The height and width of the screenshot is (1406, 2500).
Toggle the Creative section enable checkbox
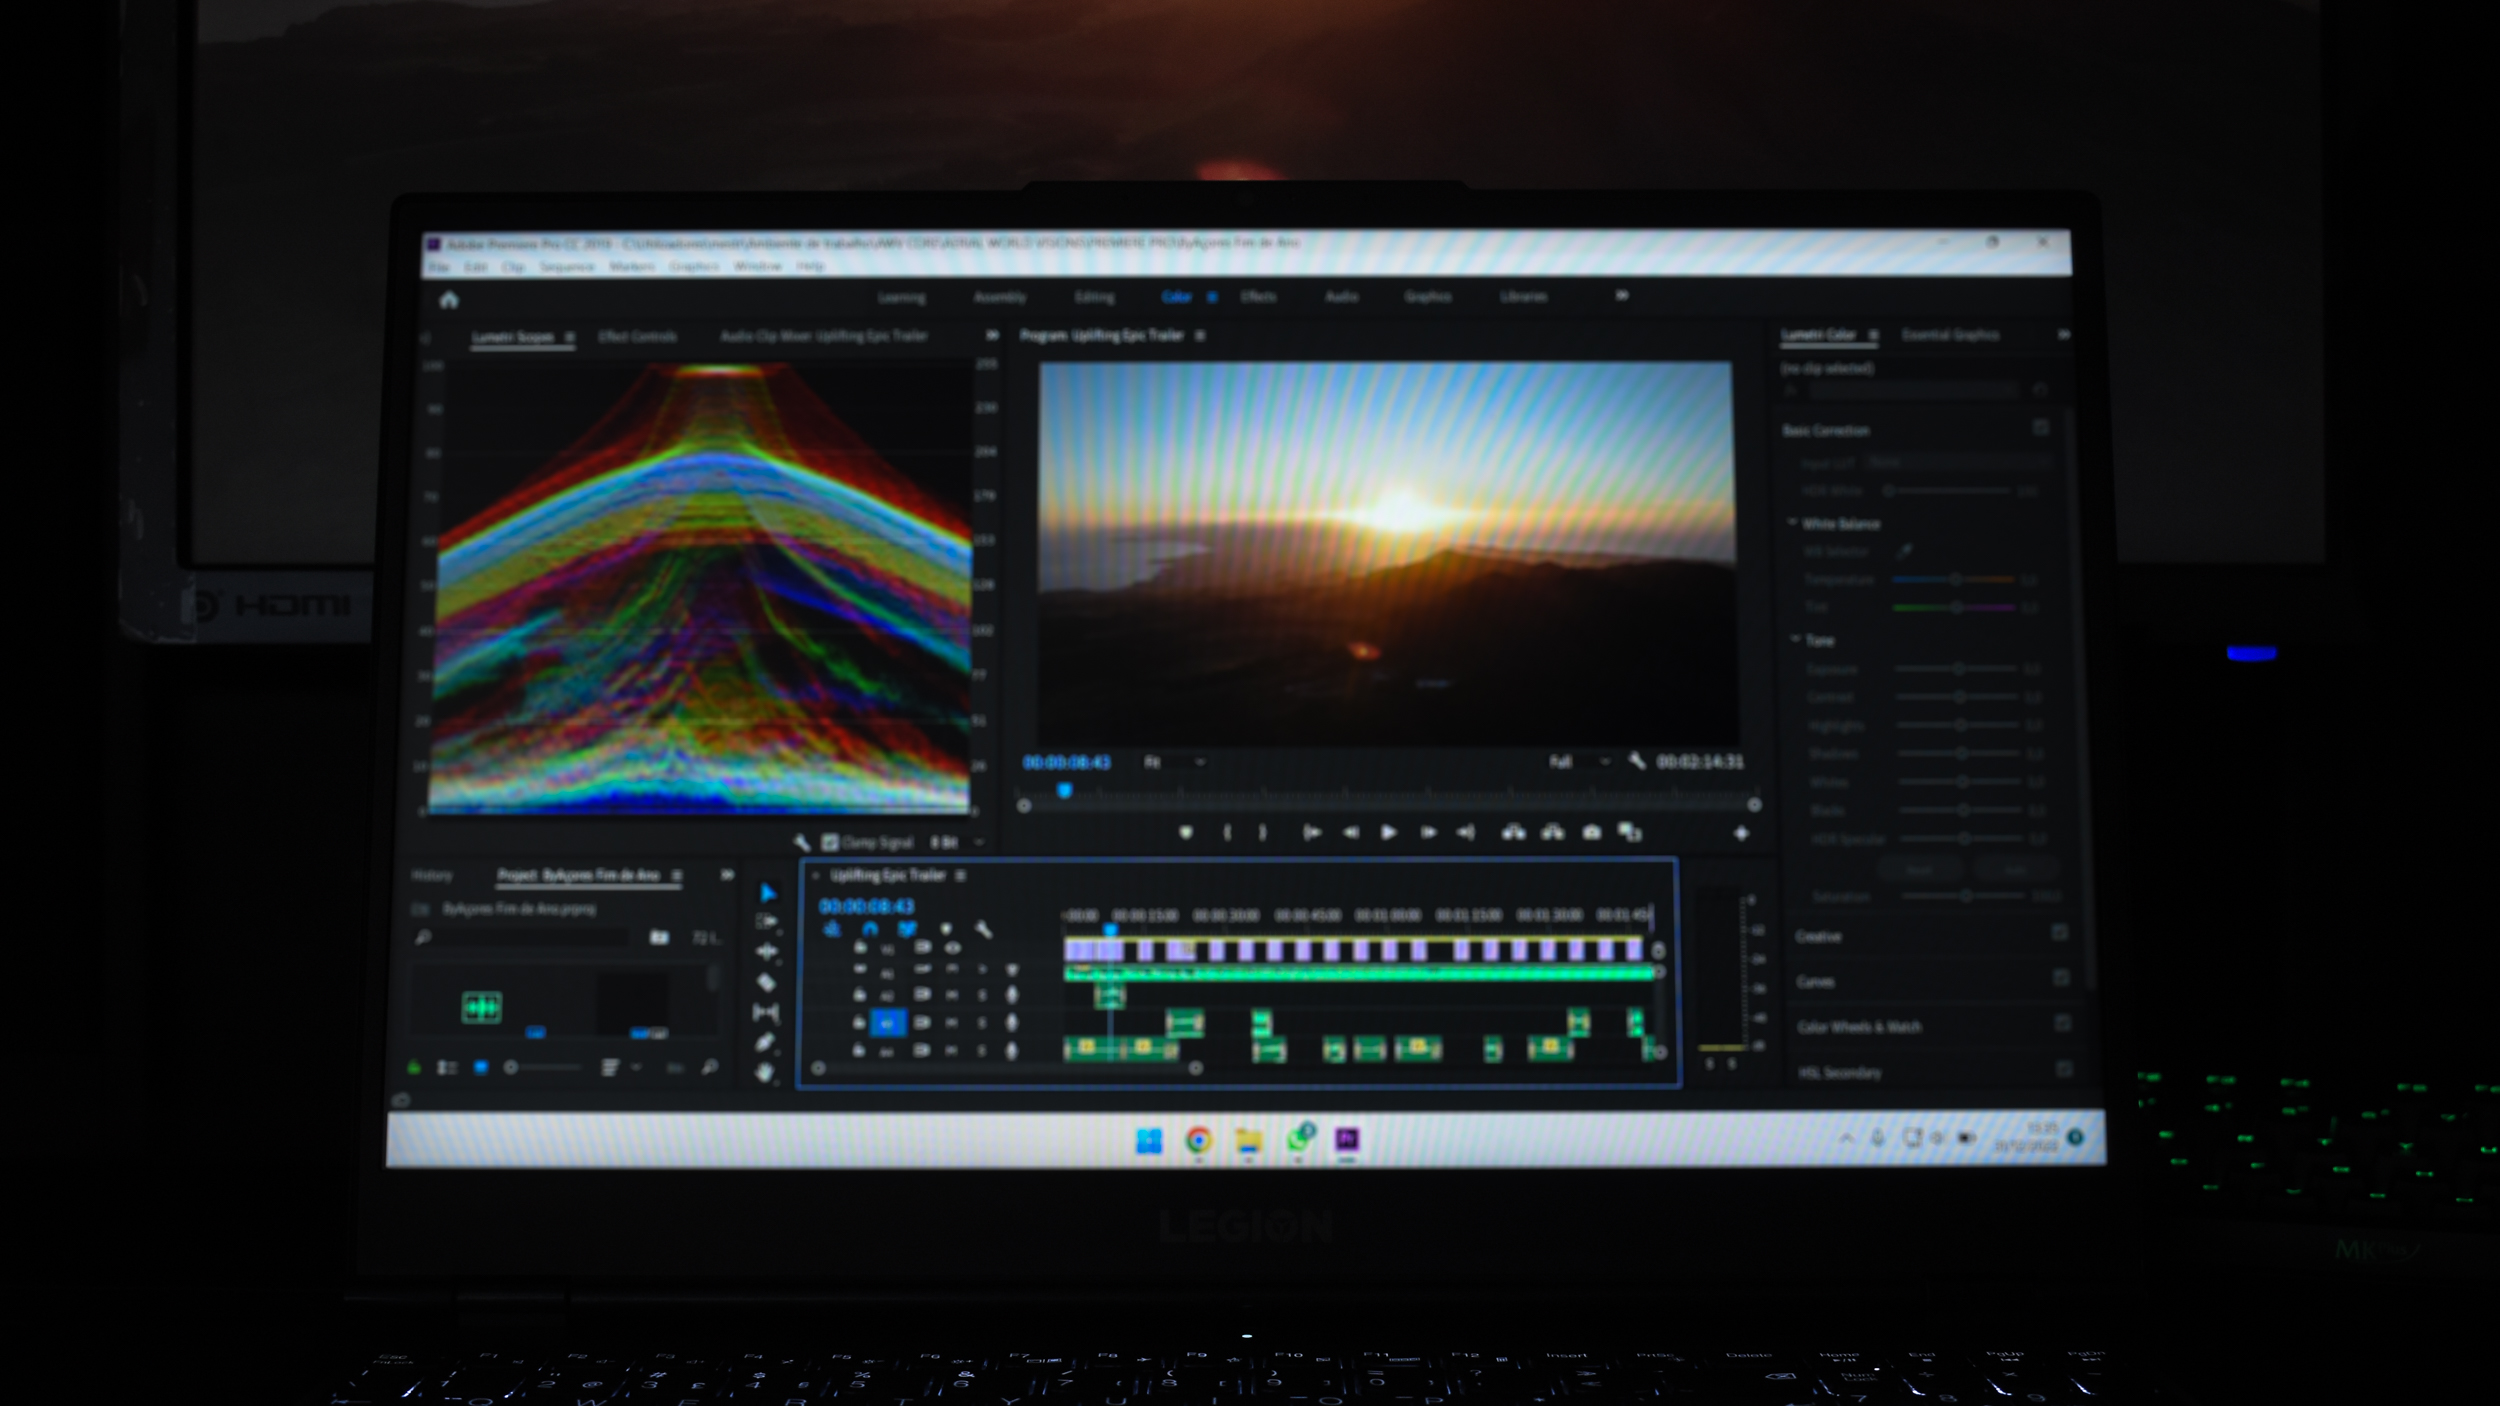click(2059, 933)
